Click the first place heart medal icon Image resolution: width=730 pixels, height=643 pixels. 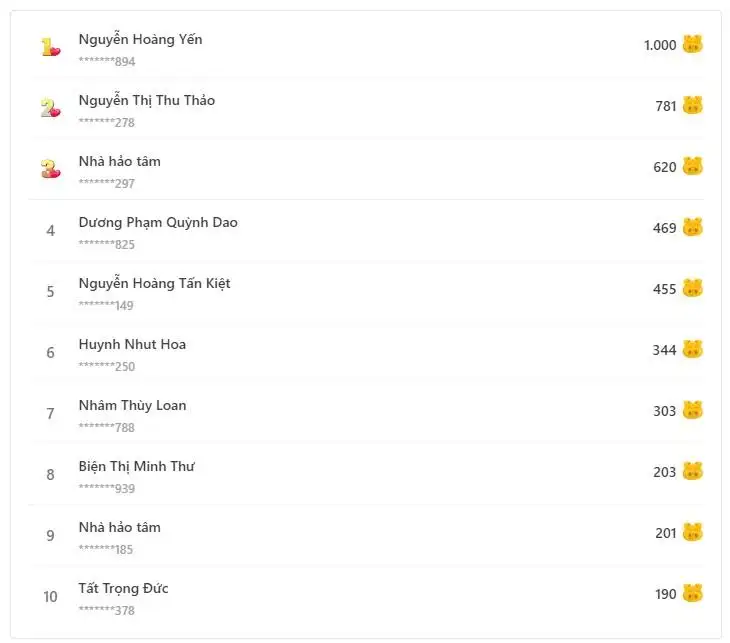pyautogui.click(x=50, y=47)
